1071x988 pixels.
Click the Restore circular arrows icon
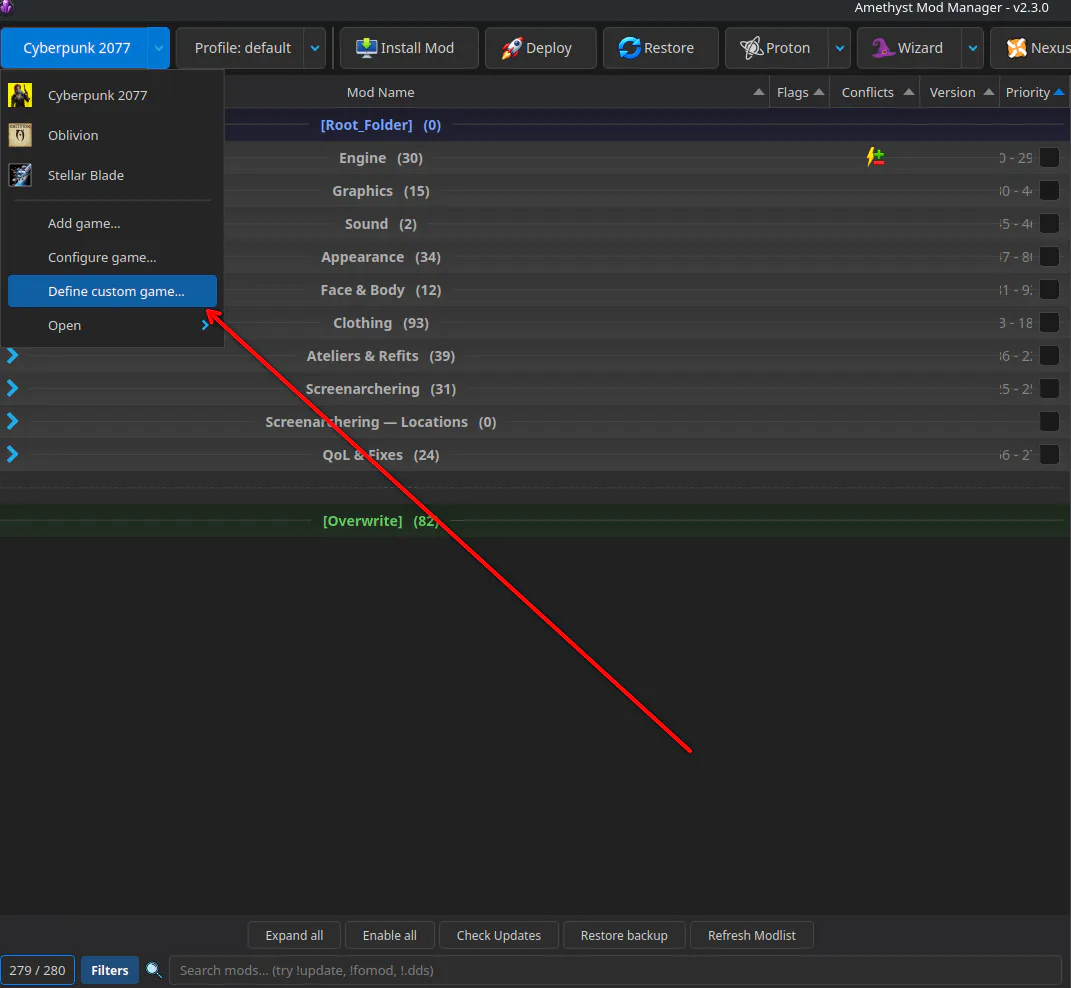[x=629, y=48]
